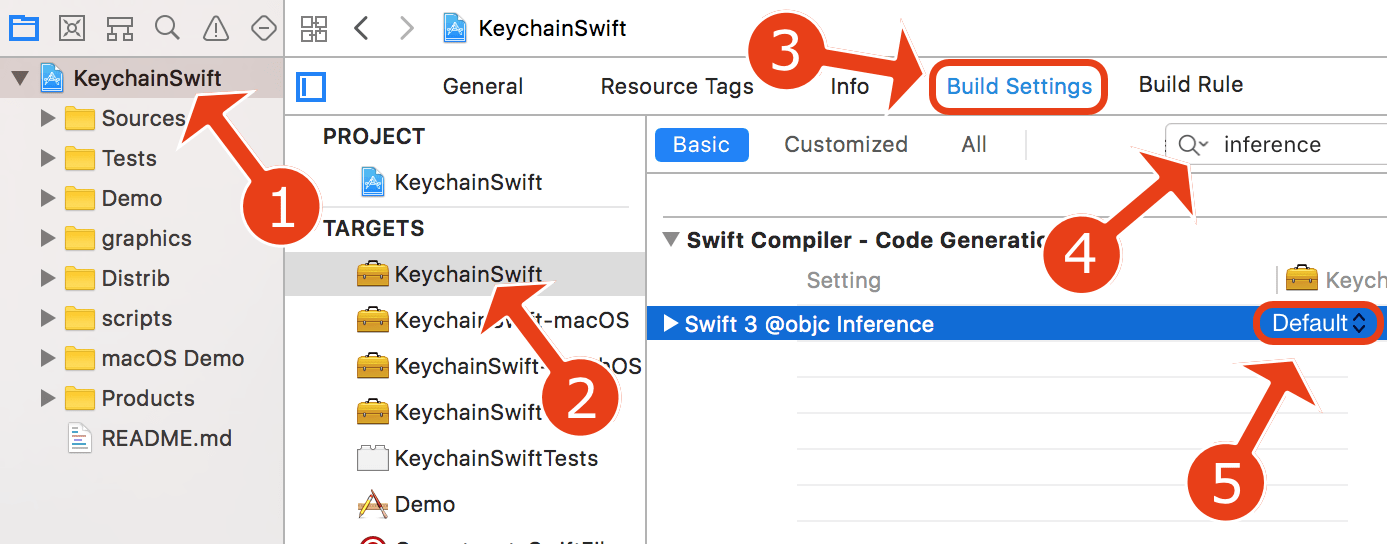The height and width of the screenshot is (544, 1387).
Task: Show Customized build settings
Action: pos(846,144)
